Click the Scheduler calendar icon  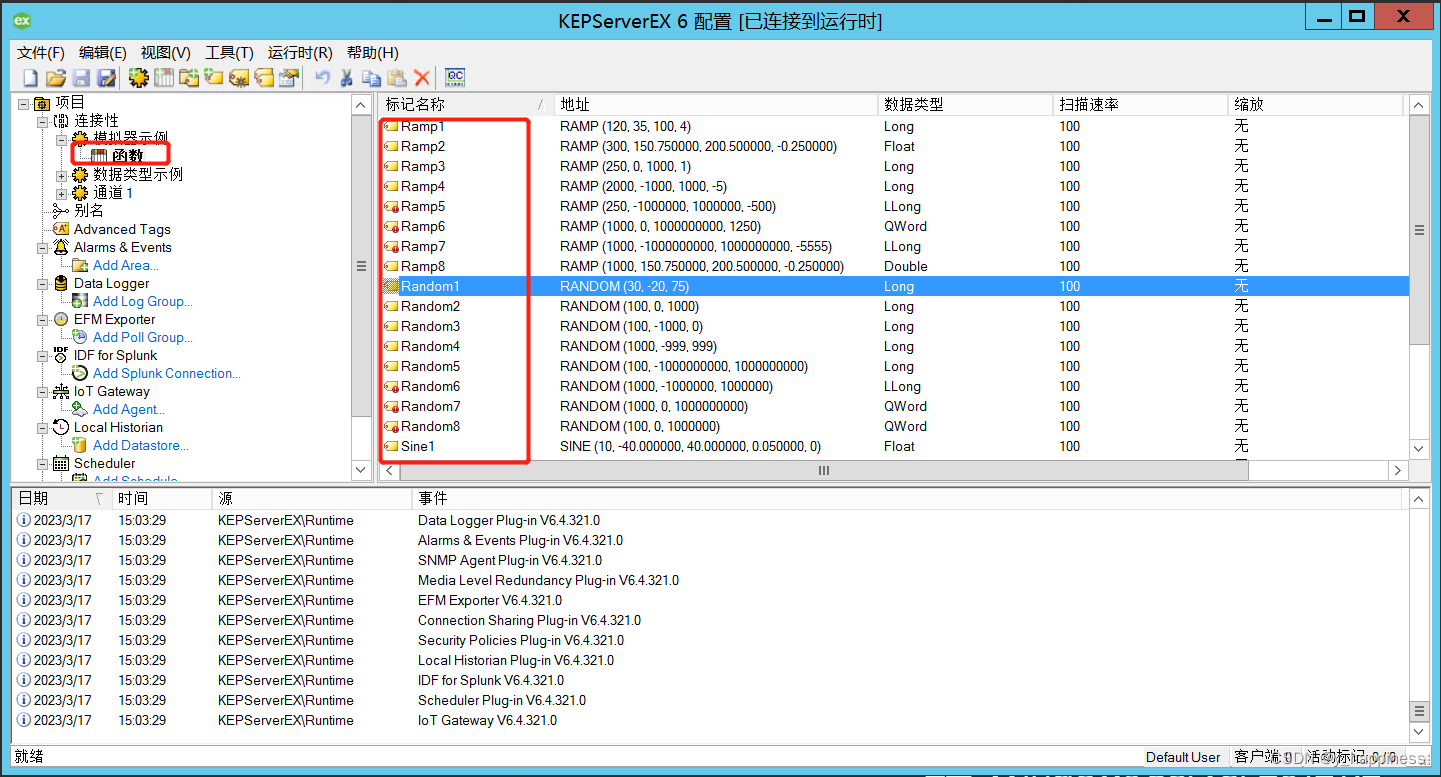[x=61, y=463]
